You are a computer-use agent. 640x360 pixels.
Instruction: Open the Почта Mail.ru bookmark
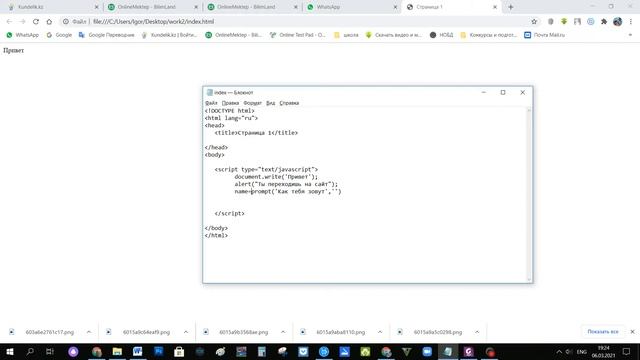click(x=545, y=35)
